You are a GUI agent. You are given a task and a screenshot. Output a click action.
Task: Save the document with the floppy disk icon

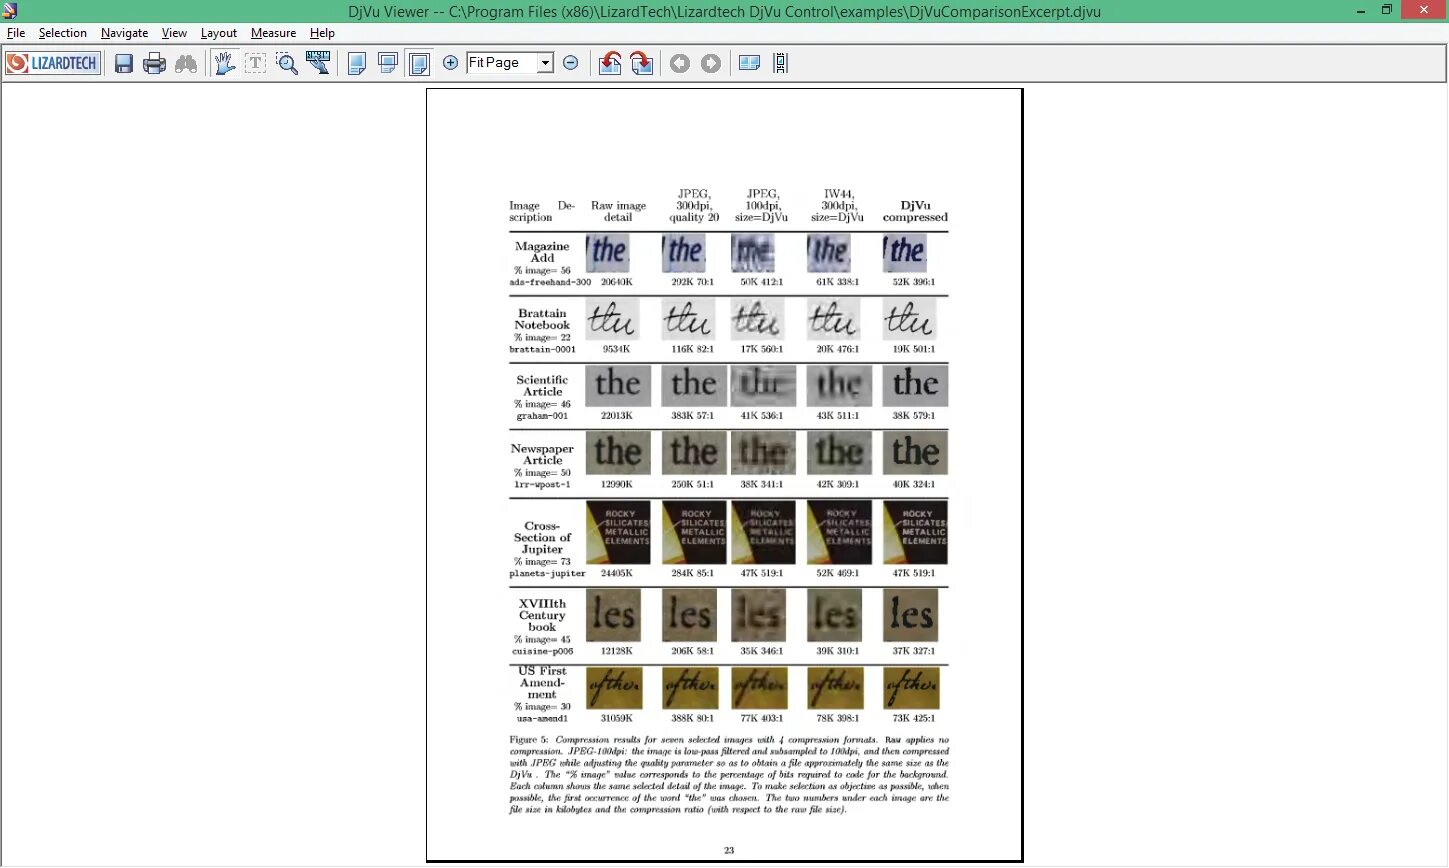tap(123, 64)
